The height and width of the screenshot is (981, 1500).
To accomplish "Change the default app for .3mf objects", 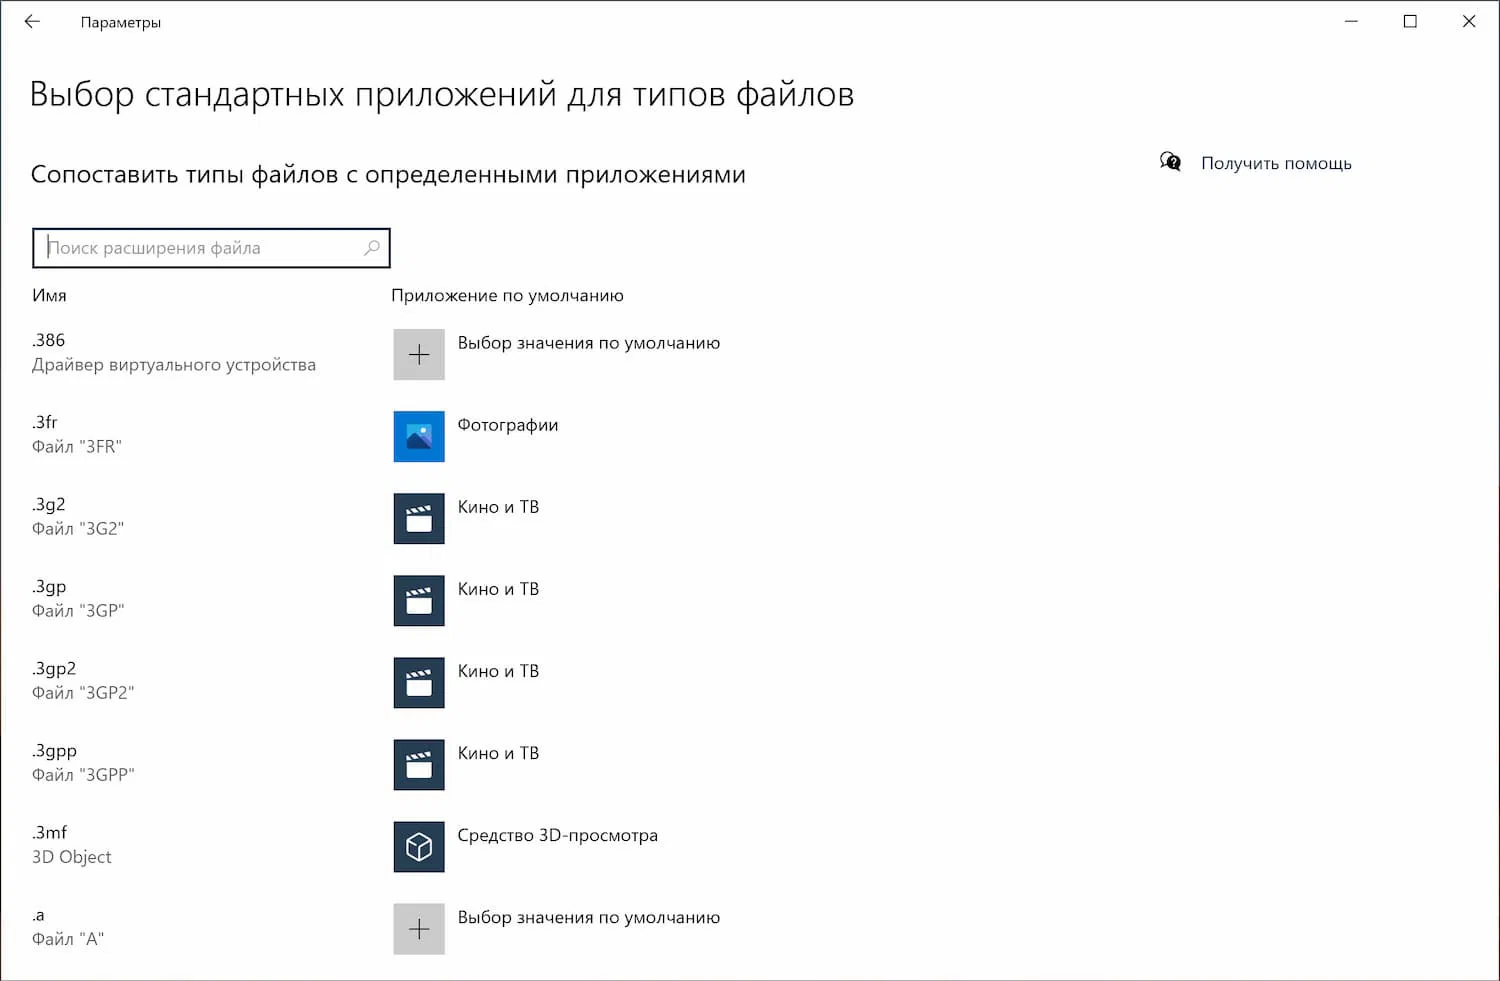I will click(557, 835).
